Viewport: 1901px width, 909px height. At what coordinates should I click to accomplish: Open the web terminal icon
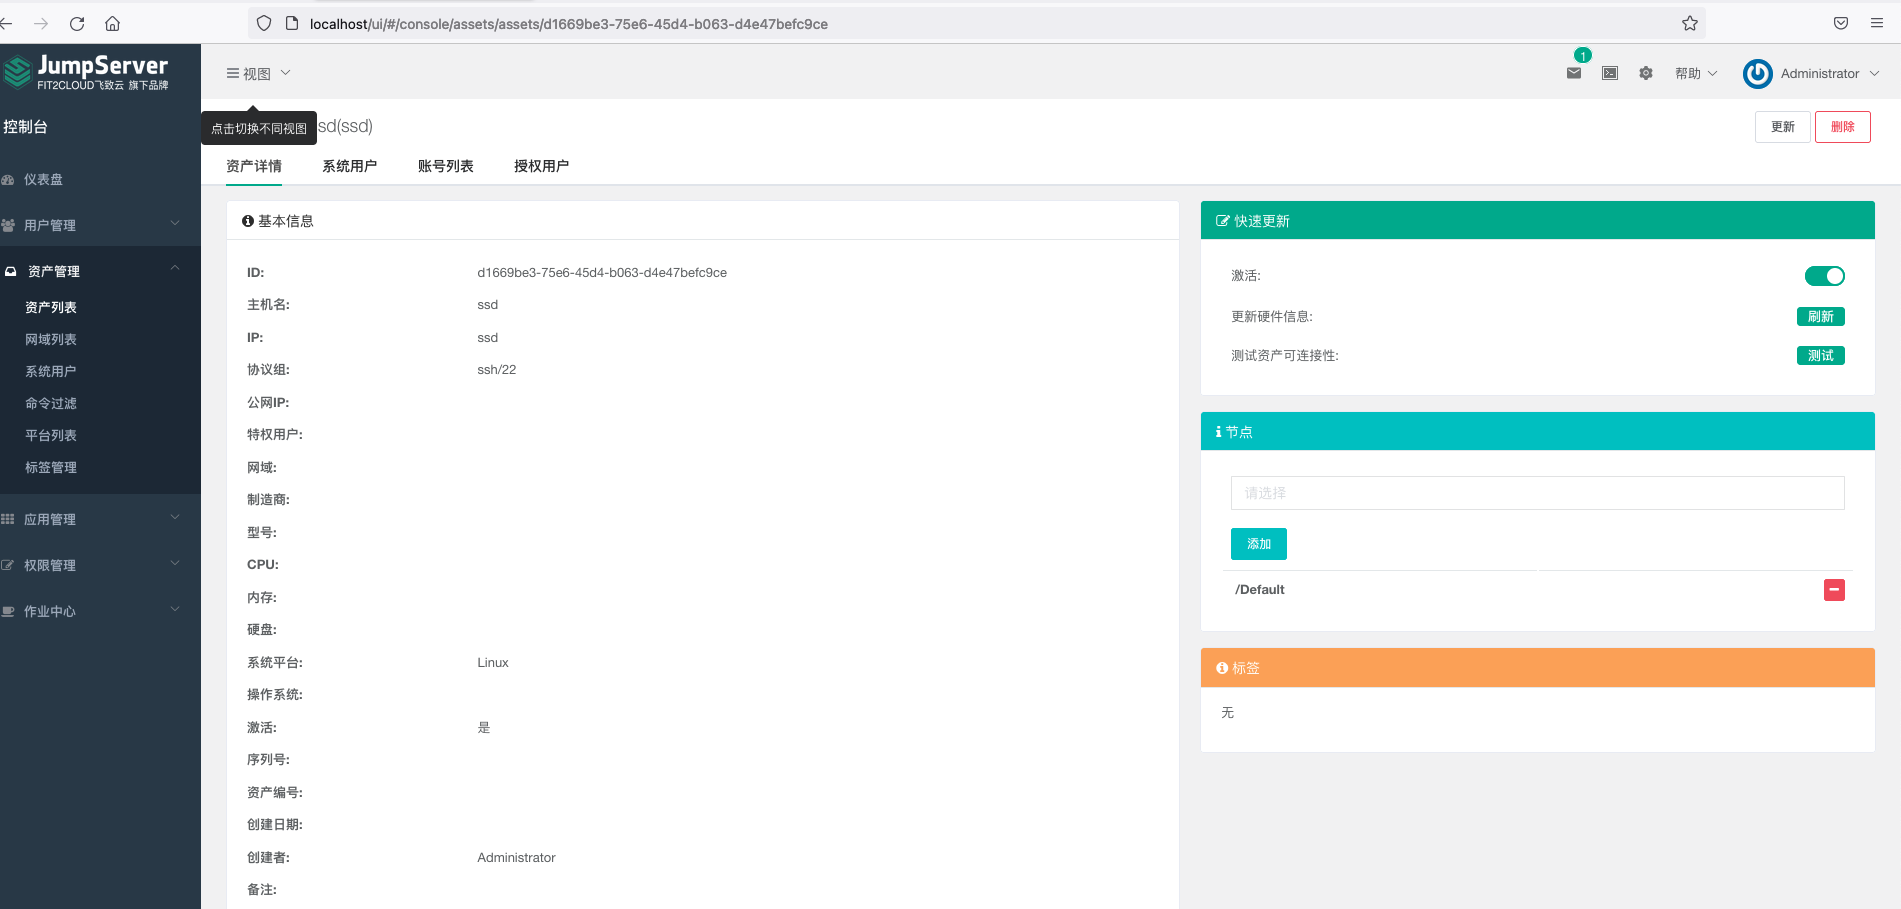pyautogui.click(x=1610, y=73)
